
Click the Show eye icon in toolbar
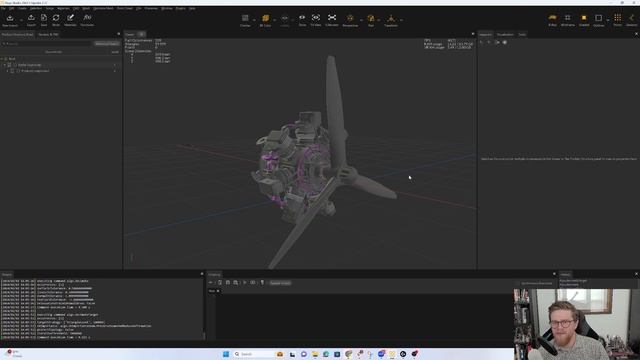point(302,18)
